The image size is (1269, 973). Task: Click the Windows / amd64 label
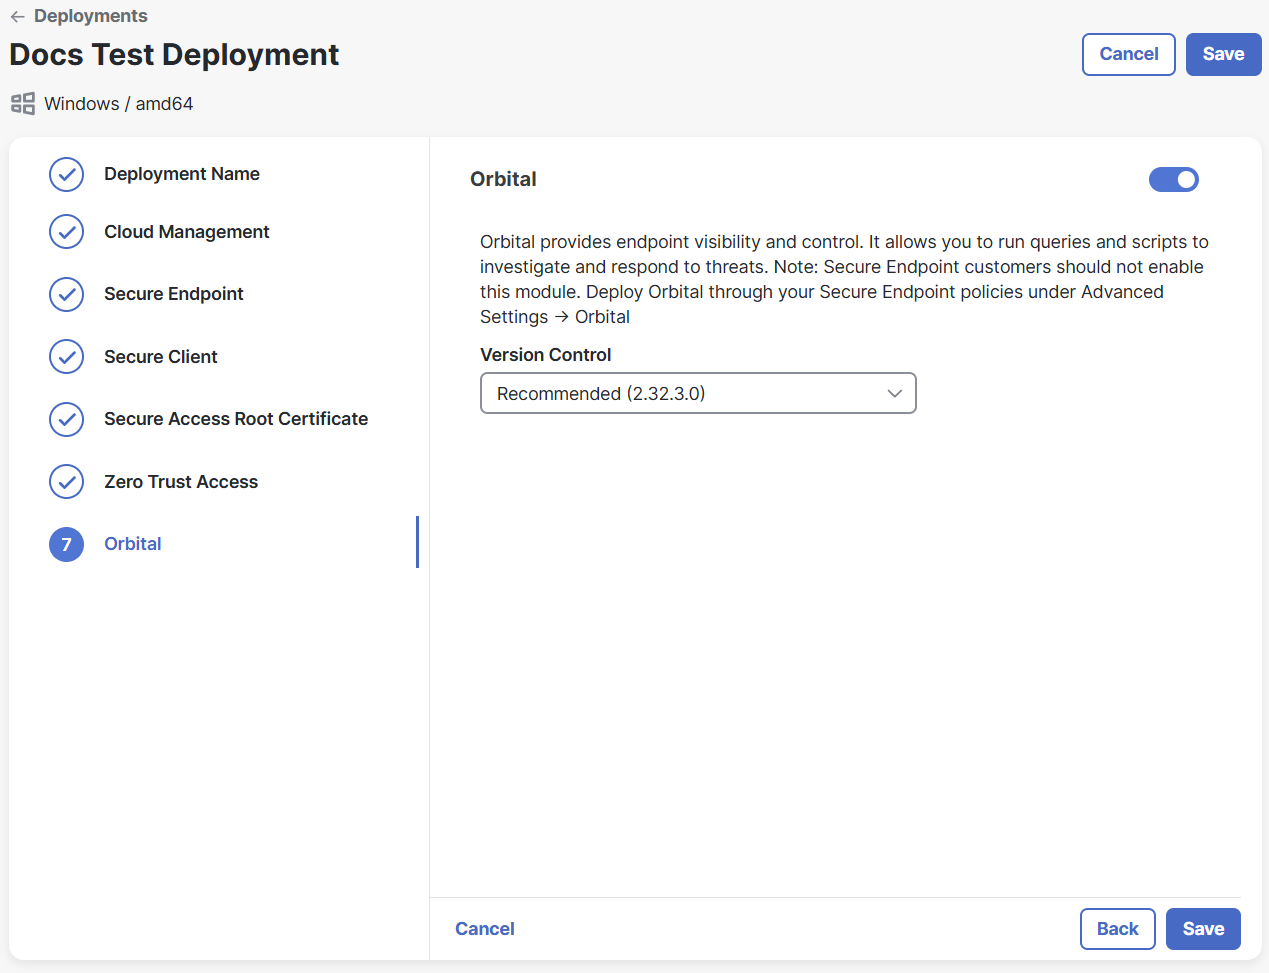pyautogui.click(x=119, y=104)
